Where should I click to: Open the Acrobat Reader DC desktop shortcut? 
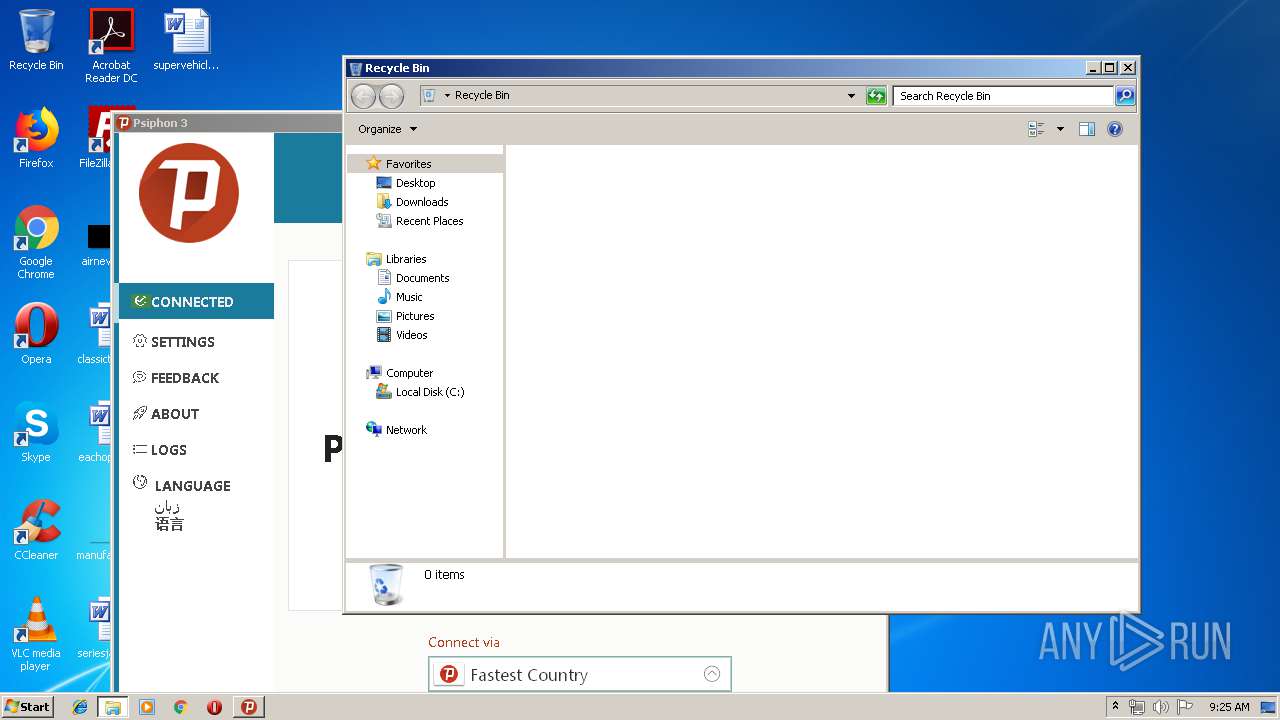tap(111, 46)
